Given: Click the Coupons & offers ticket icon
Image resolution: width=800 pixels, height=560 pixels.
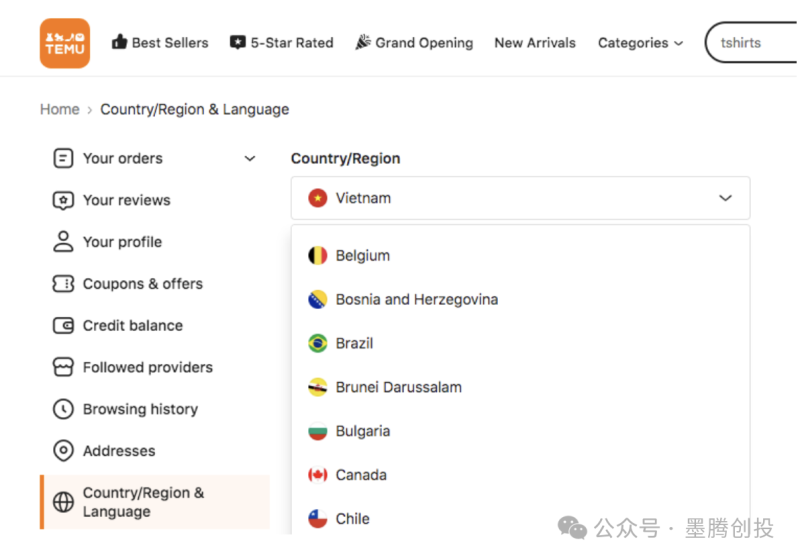Looking at the screenshot, I should click(x=63, y=284).
